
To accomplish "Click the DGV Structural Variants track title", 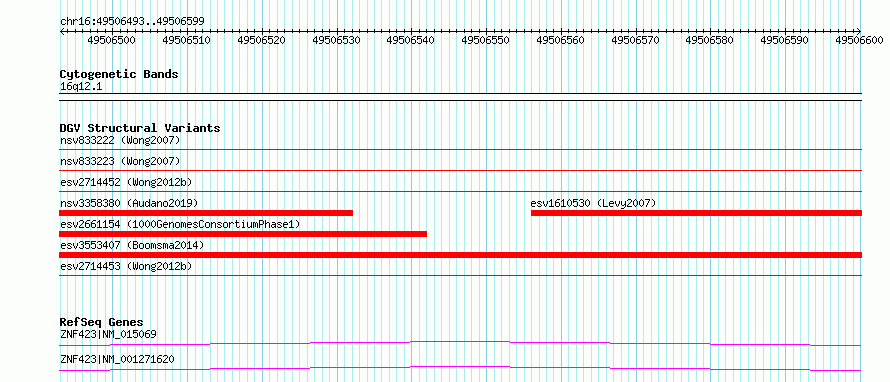I will pyautogui.click(x=140, y=128).
